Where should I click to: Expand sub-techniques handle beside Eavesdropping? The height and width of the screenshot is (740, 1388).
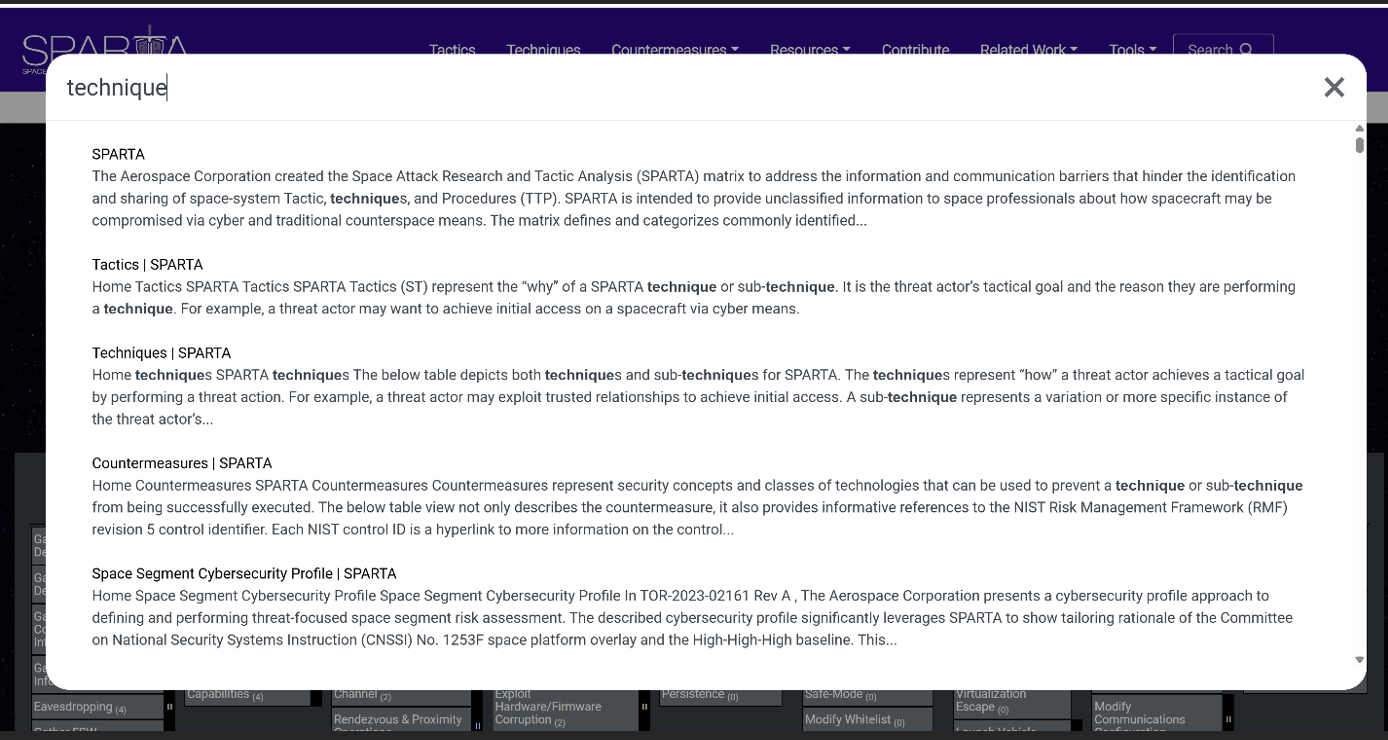click(x=170, y=707)
